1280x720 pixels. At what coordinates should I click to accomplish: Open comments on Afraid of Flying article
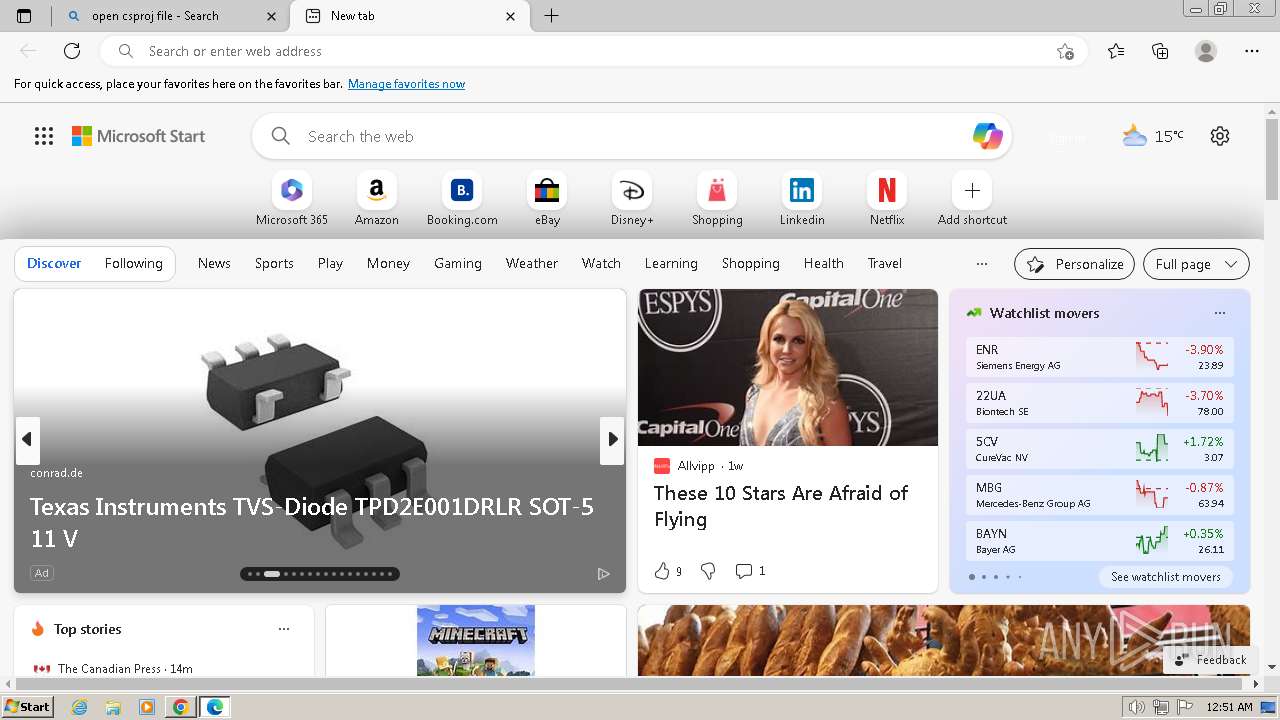click(x=749, y=571)
